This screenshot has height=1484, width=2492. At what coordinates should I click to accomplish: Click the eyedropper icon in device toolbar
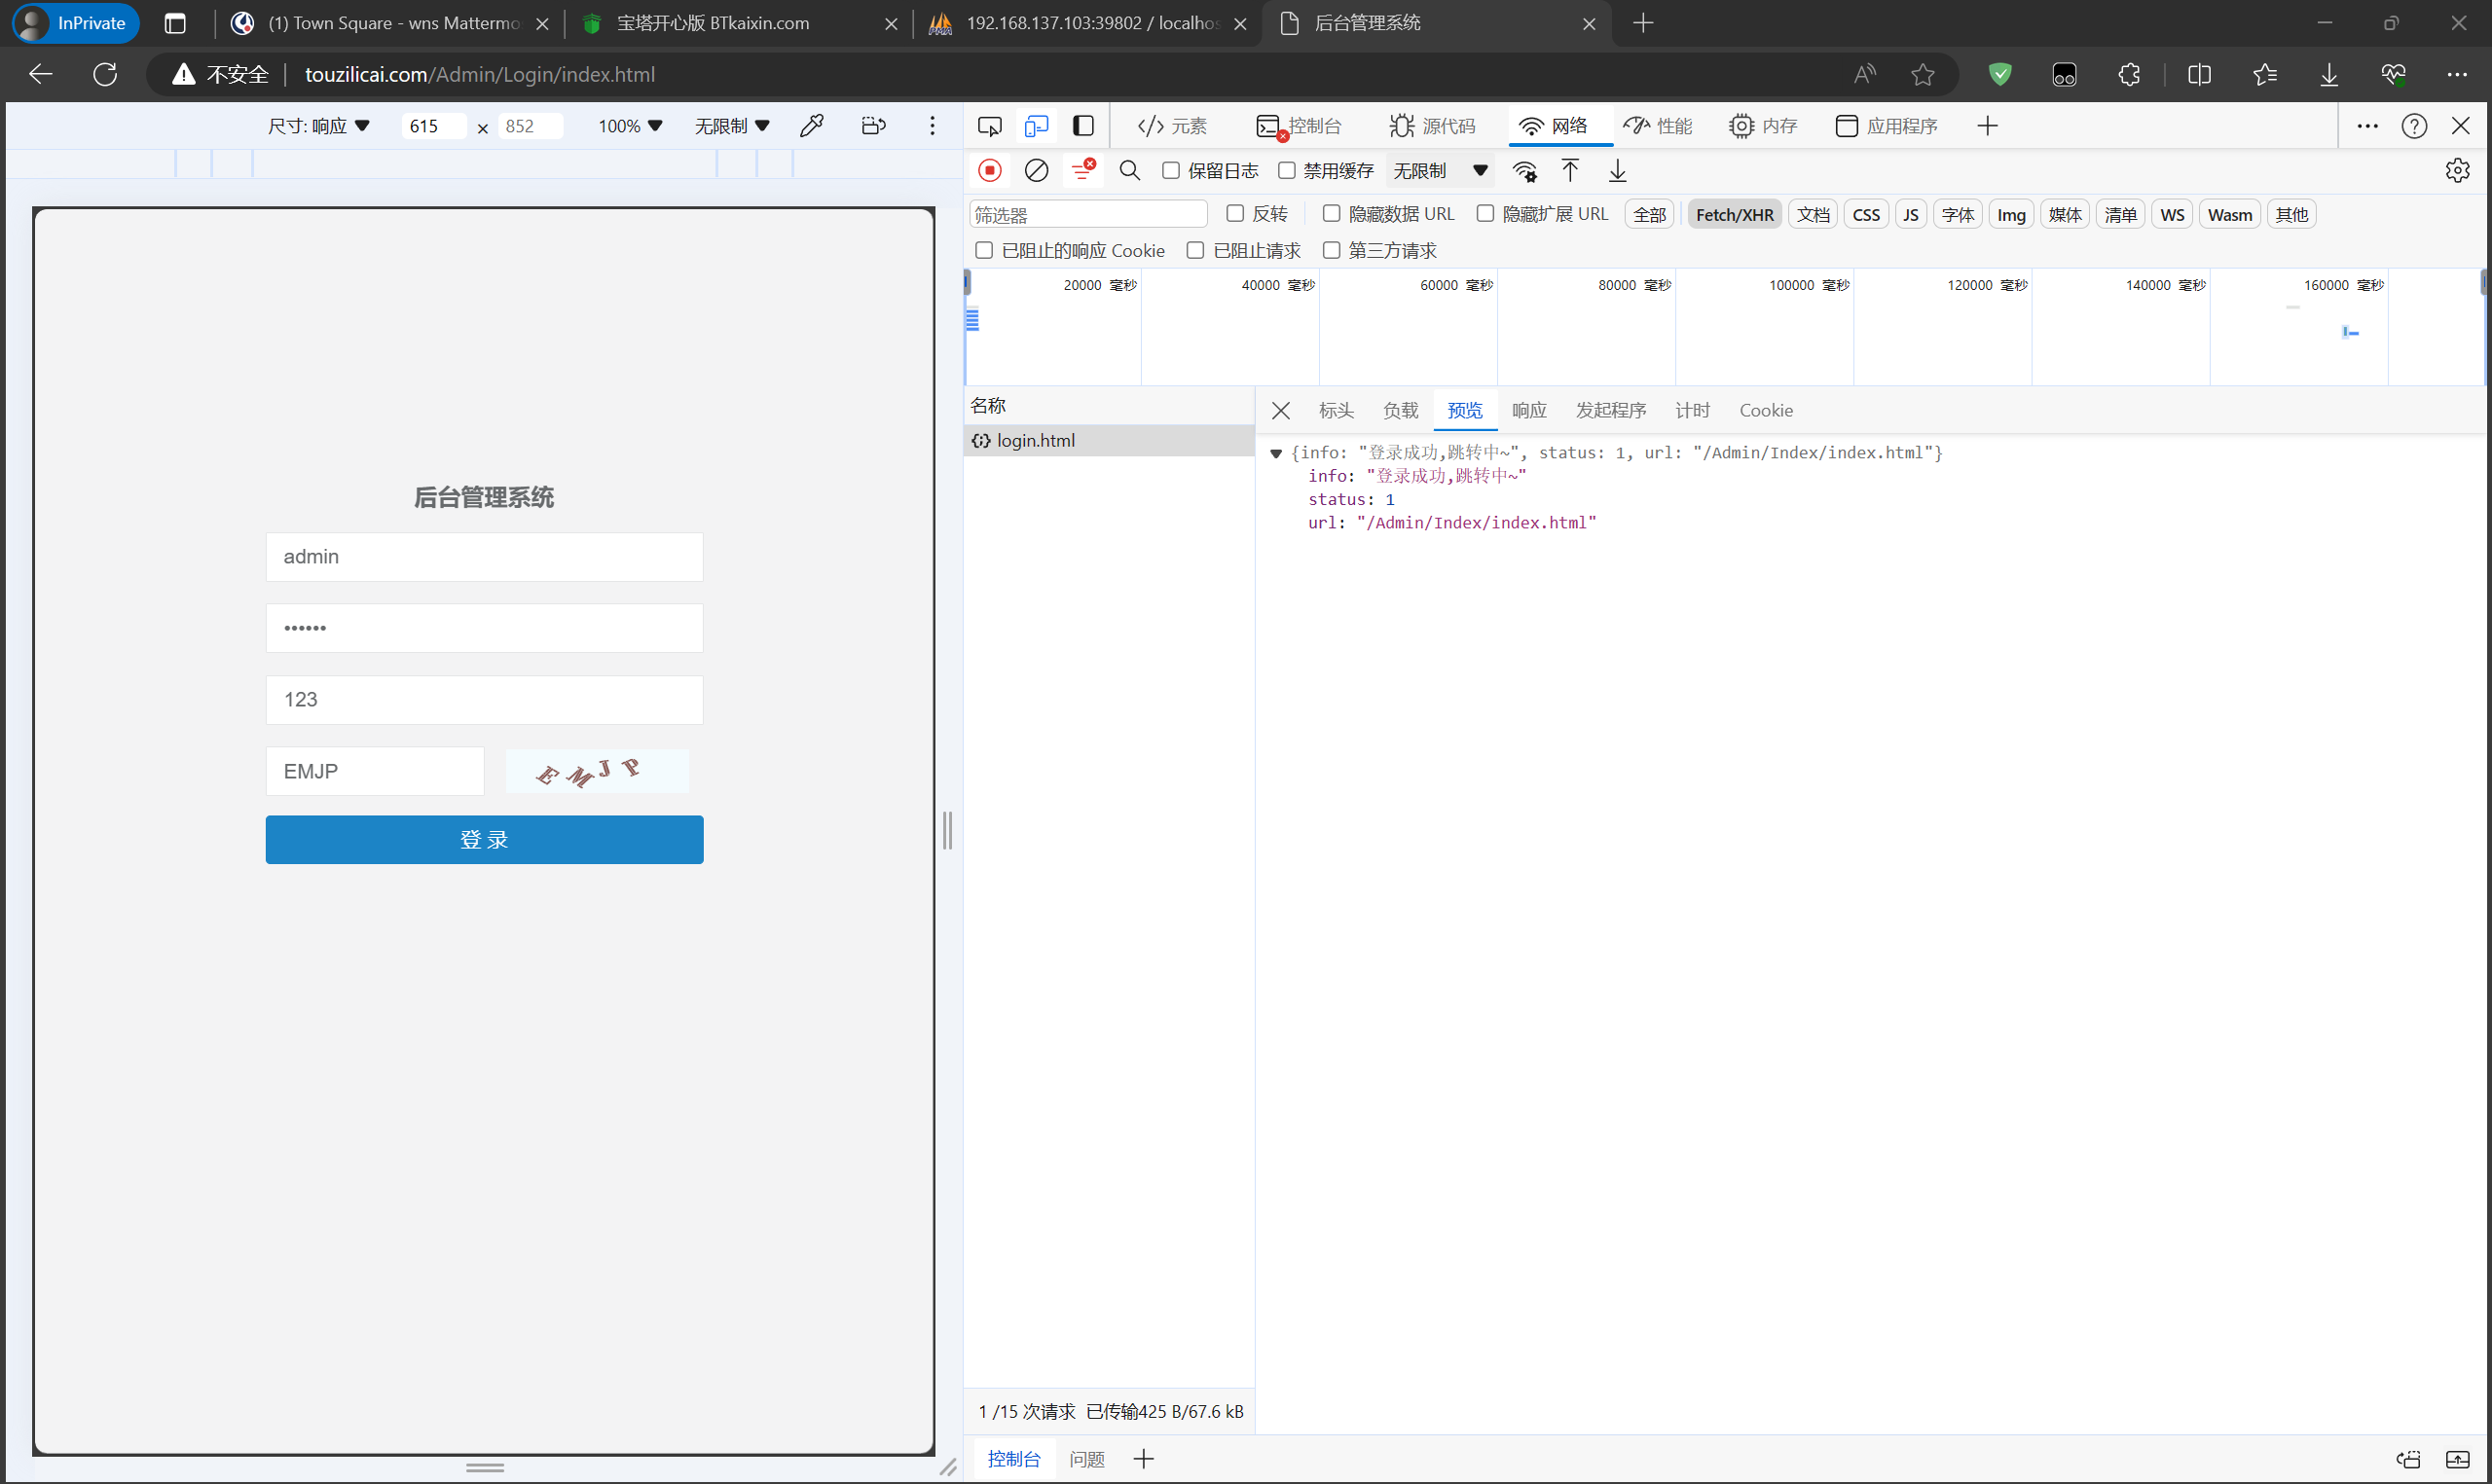[812, 126]
